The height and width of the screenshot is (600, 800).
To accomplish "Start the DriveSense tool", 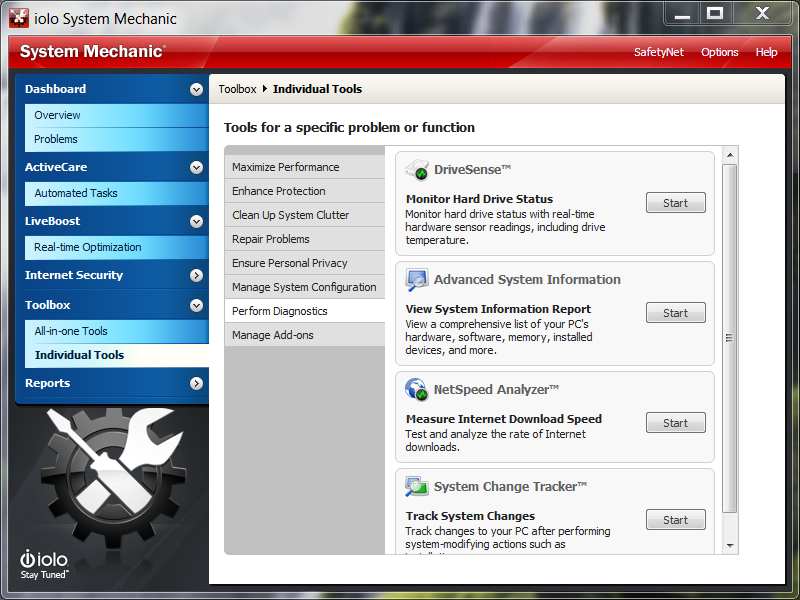I will 675,202.
